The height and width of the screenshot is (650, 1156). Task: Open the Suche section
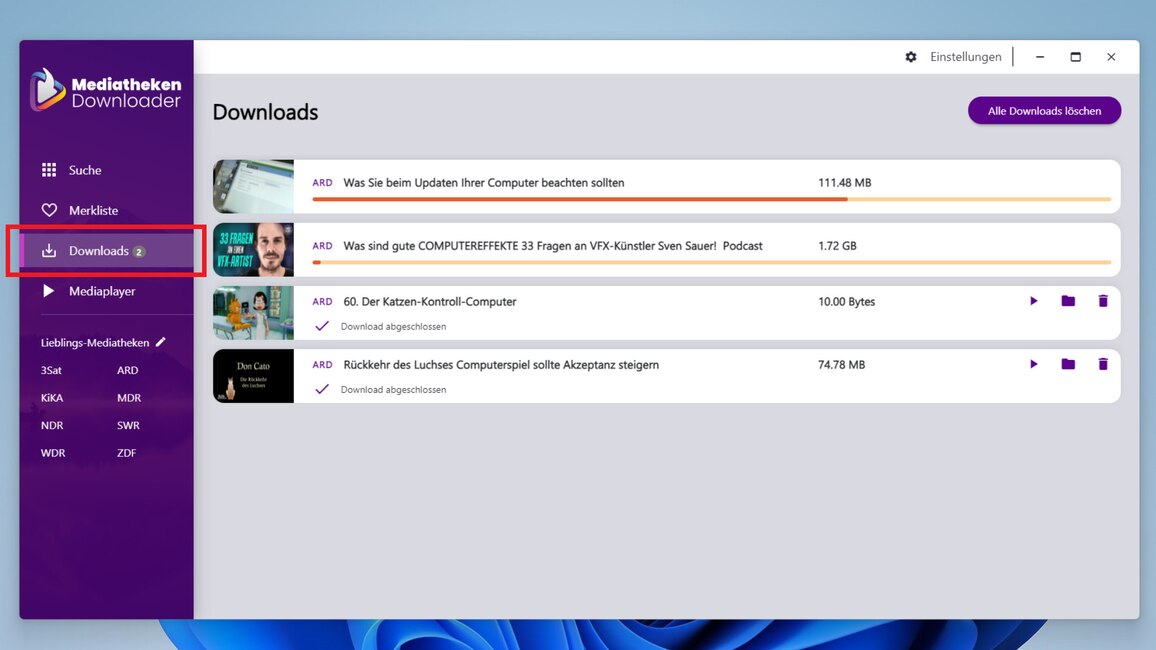tap(85, 170)
